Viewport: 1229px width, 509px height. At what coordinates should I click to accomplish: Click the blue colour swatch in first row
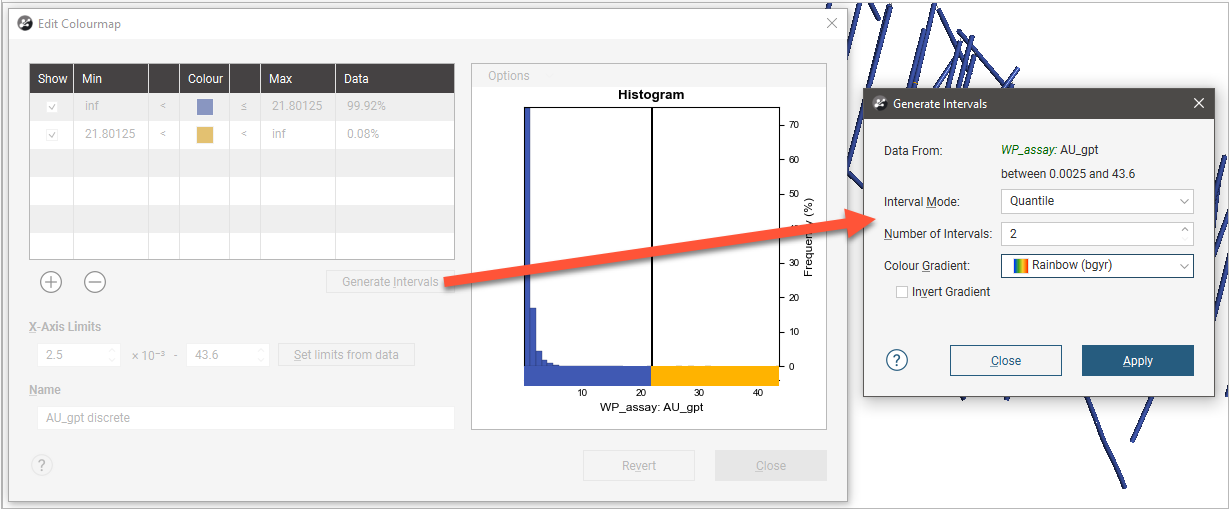pyautogui.click(x=204, y=106)
